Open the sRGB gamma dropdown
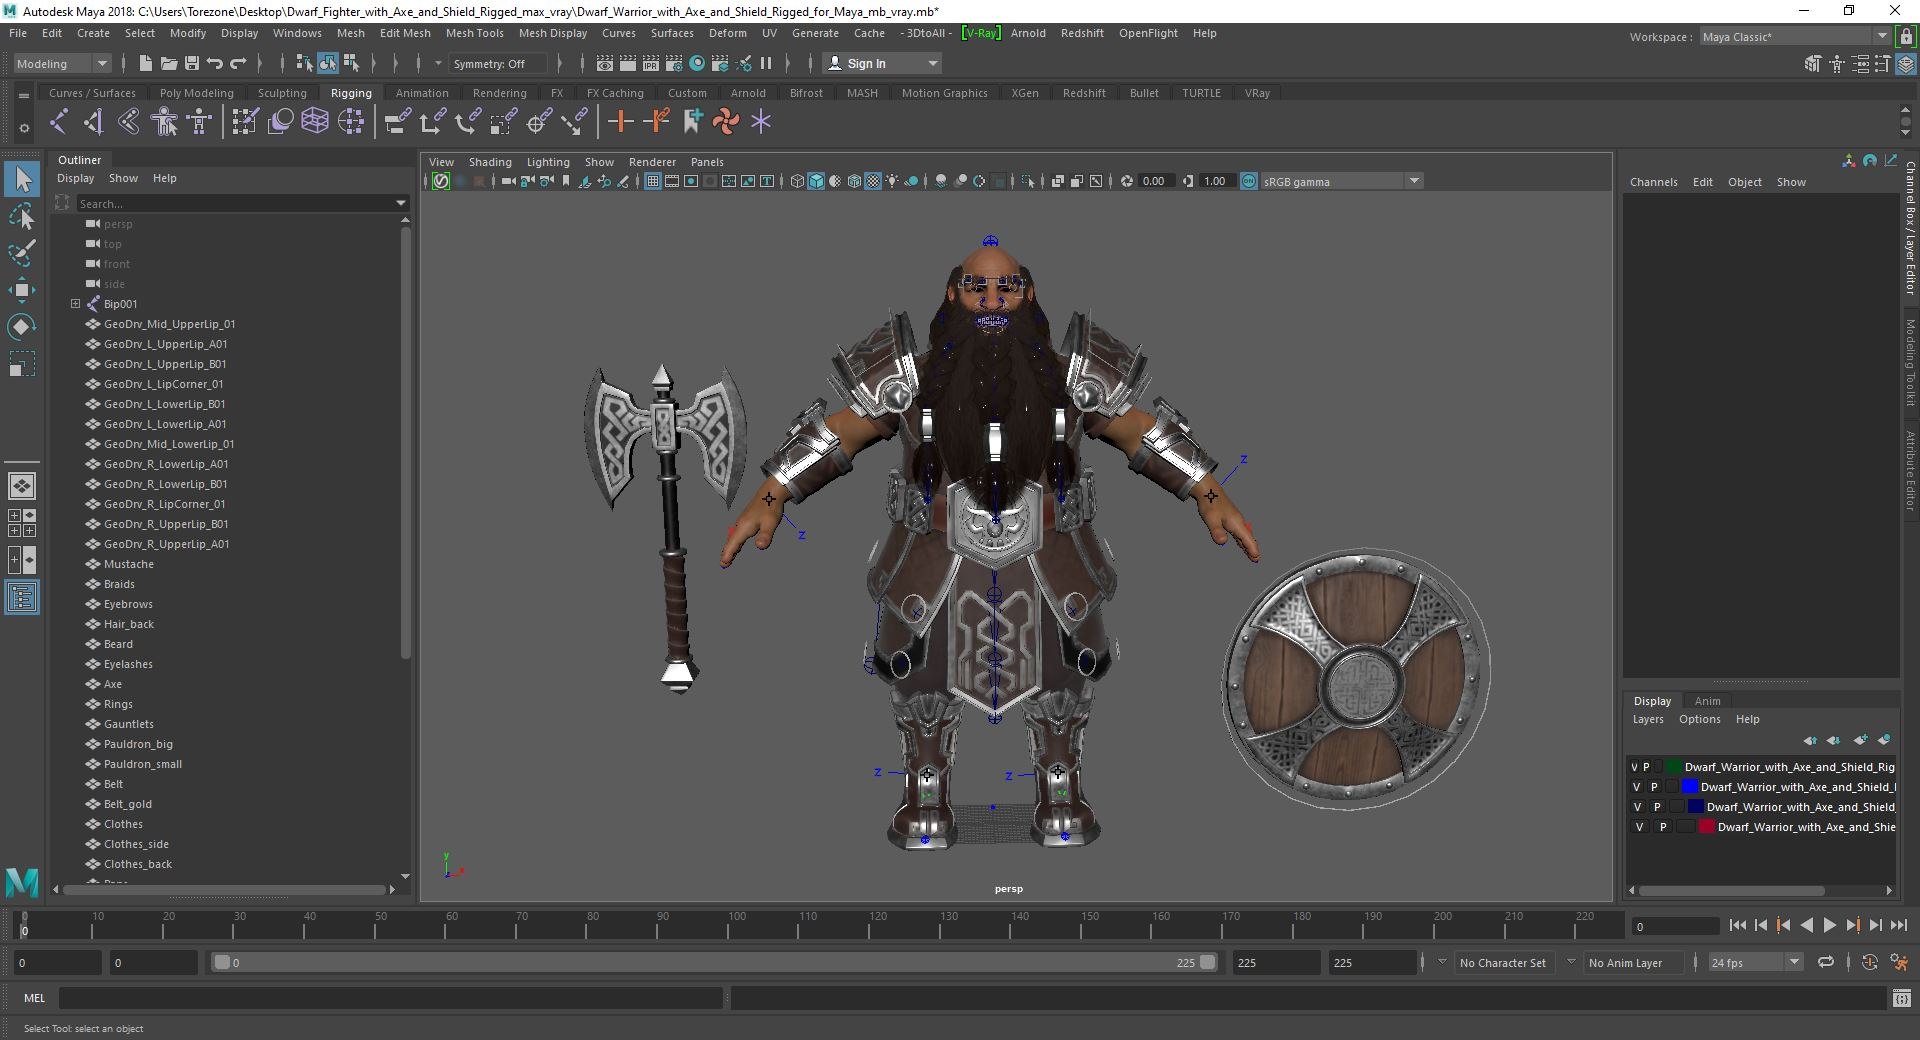This screenshot has height=1040, width=1920. tap(1341, 181)
